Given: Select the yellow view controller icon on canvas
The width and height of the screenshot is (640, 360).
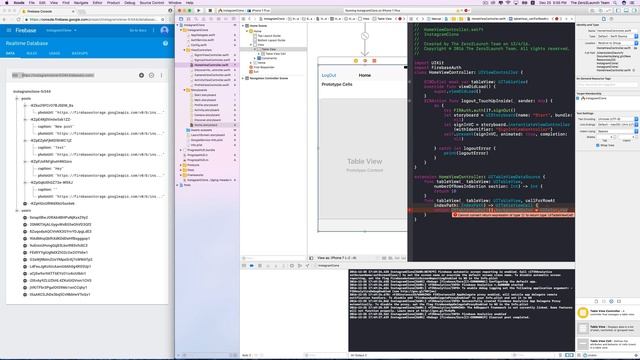Looking at the screenshot, I should [356, 61].
